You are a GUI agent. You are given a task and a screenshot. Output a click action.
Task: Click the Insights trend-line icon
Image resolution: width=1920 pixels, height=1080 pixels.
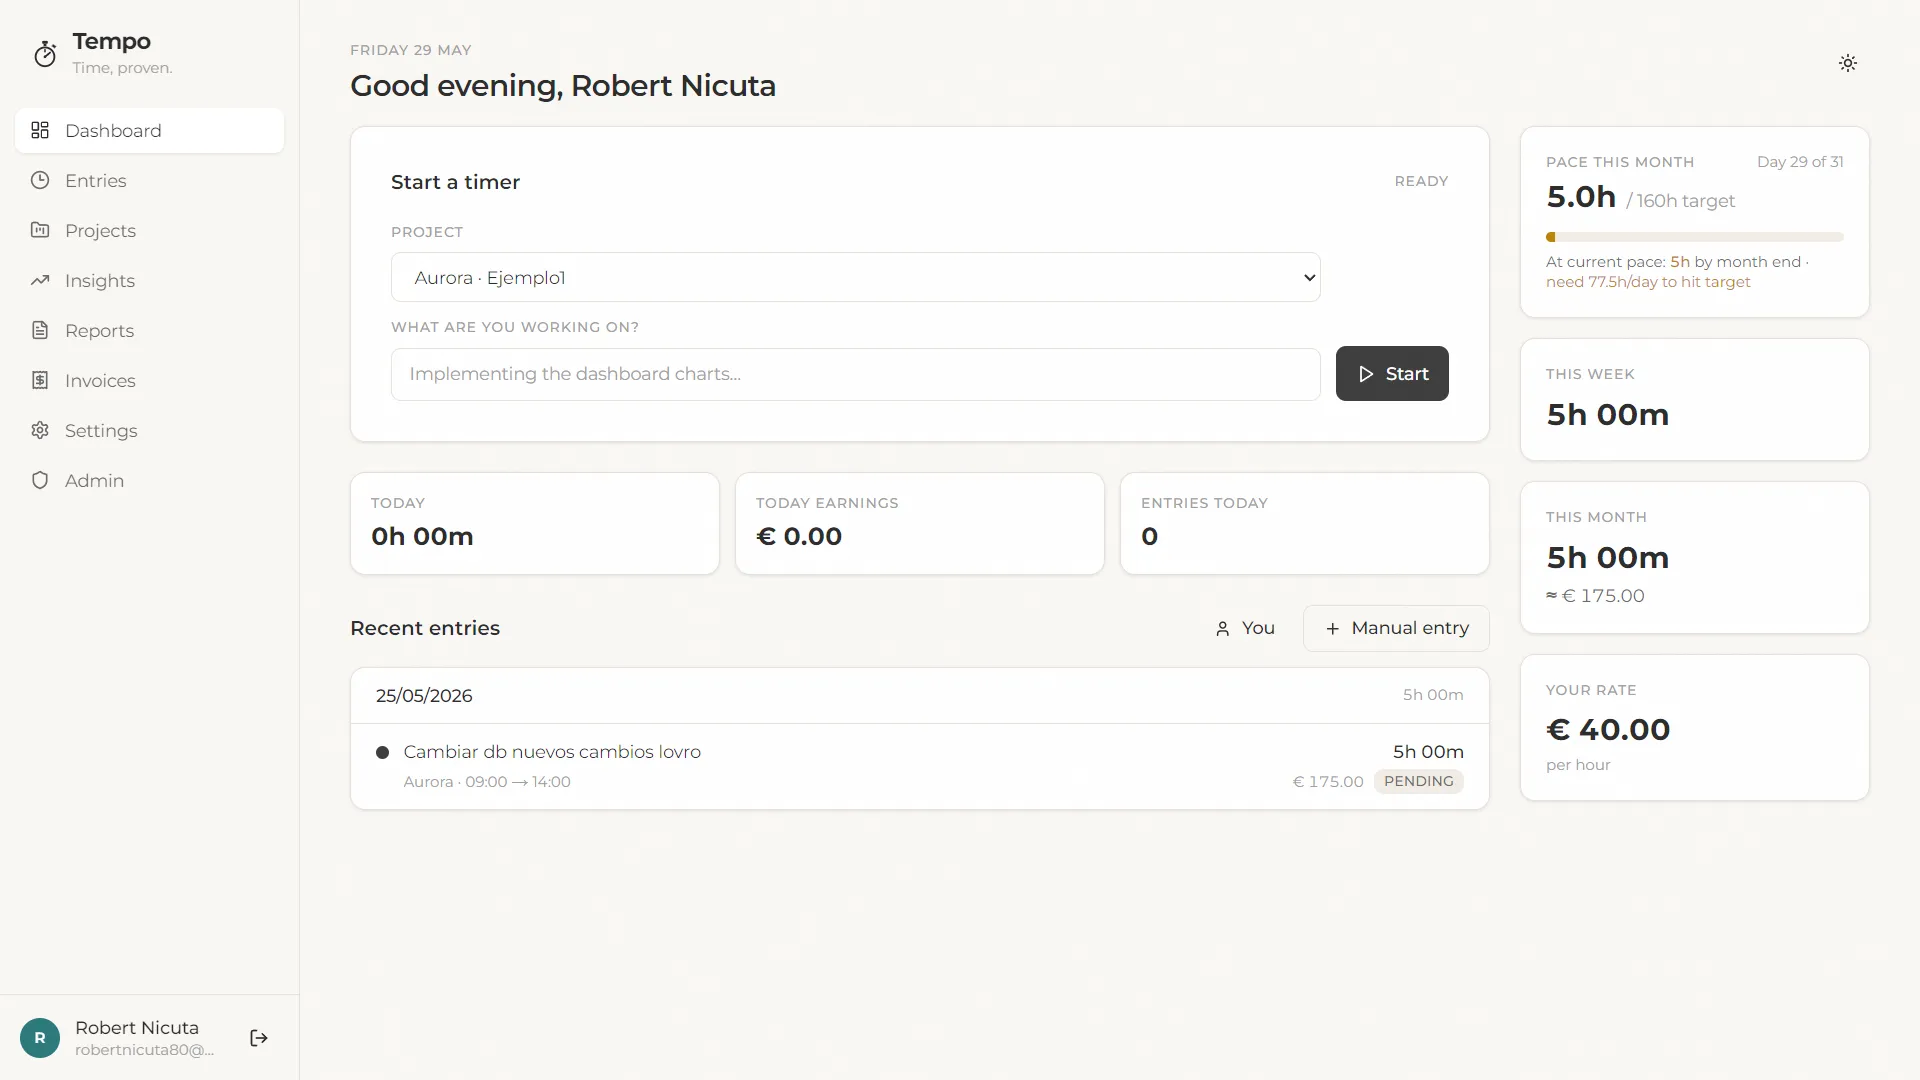(x=40, y=280)
